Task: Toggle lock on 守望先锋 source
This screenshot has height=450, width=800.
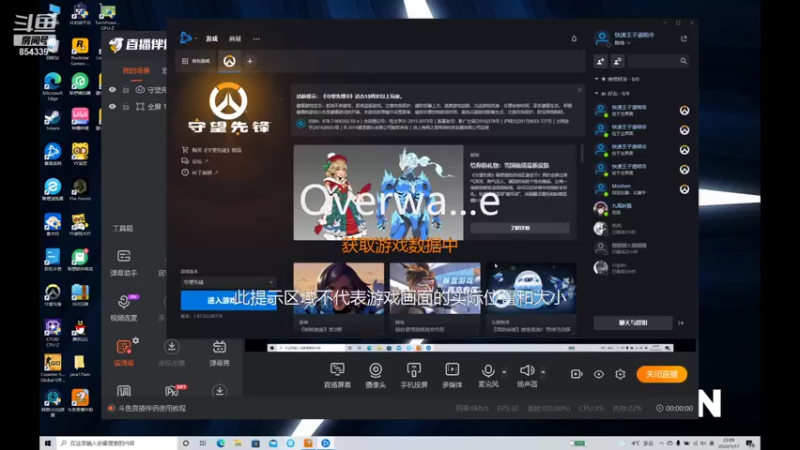Action: click(x=126, y=90)
